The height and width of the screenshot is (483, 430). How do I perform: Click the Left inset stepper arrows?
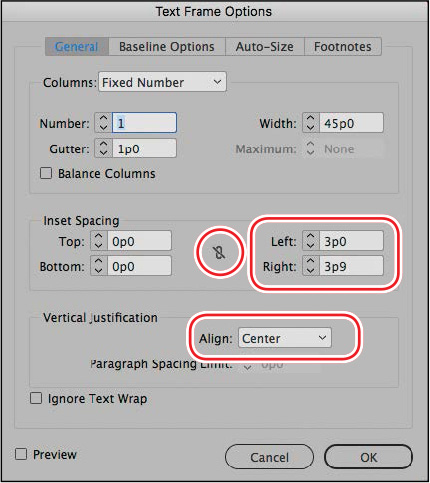pos(311,240)
